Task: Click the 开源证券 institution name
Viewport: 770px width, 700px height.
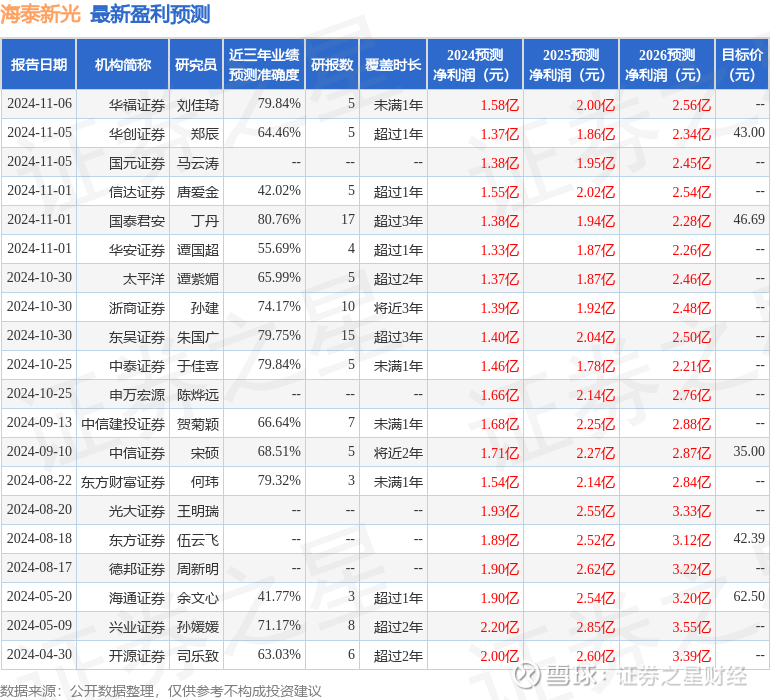Action: [137, 656]
